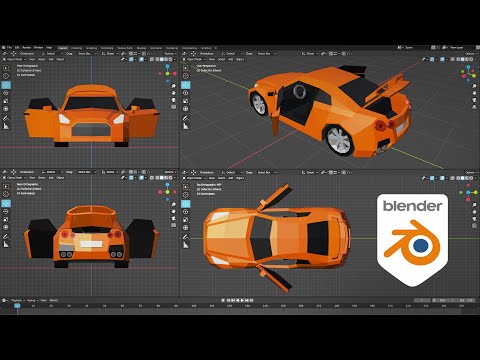Open Playback dropdown in the timeline

click(x=17, y=300)
